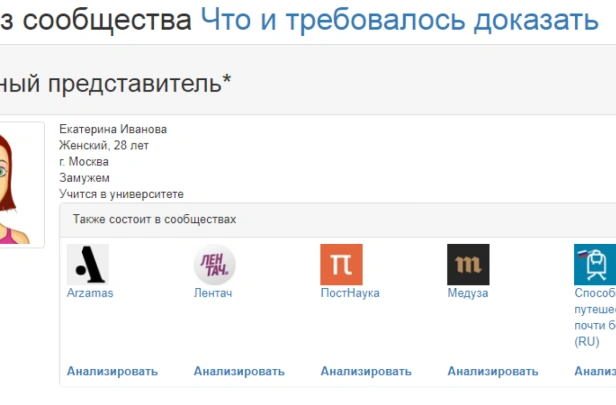Click Анализировать under the travel community
Viewport: 616px width, 405px height.
coord(595,371)
